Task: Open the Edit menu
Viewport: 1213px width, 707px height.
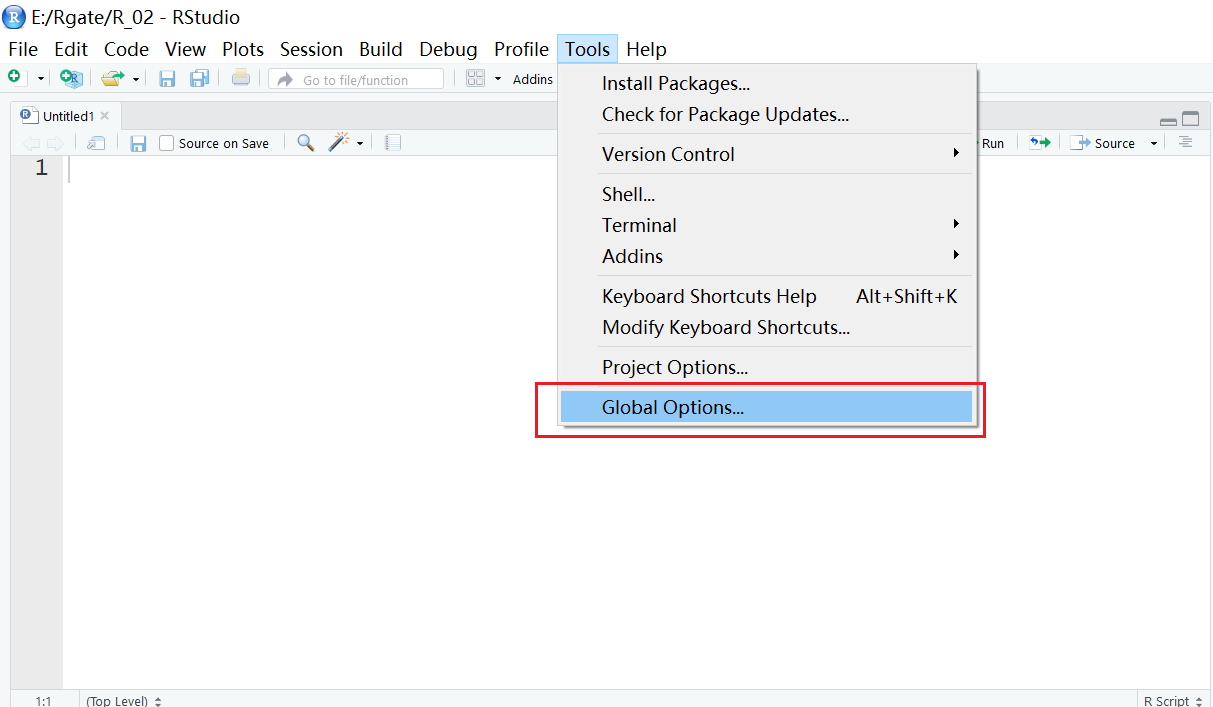Action: 71,49
